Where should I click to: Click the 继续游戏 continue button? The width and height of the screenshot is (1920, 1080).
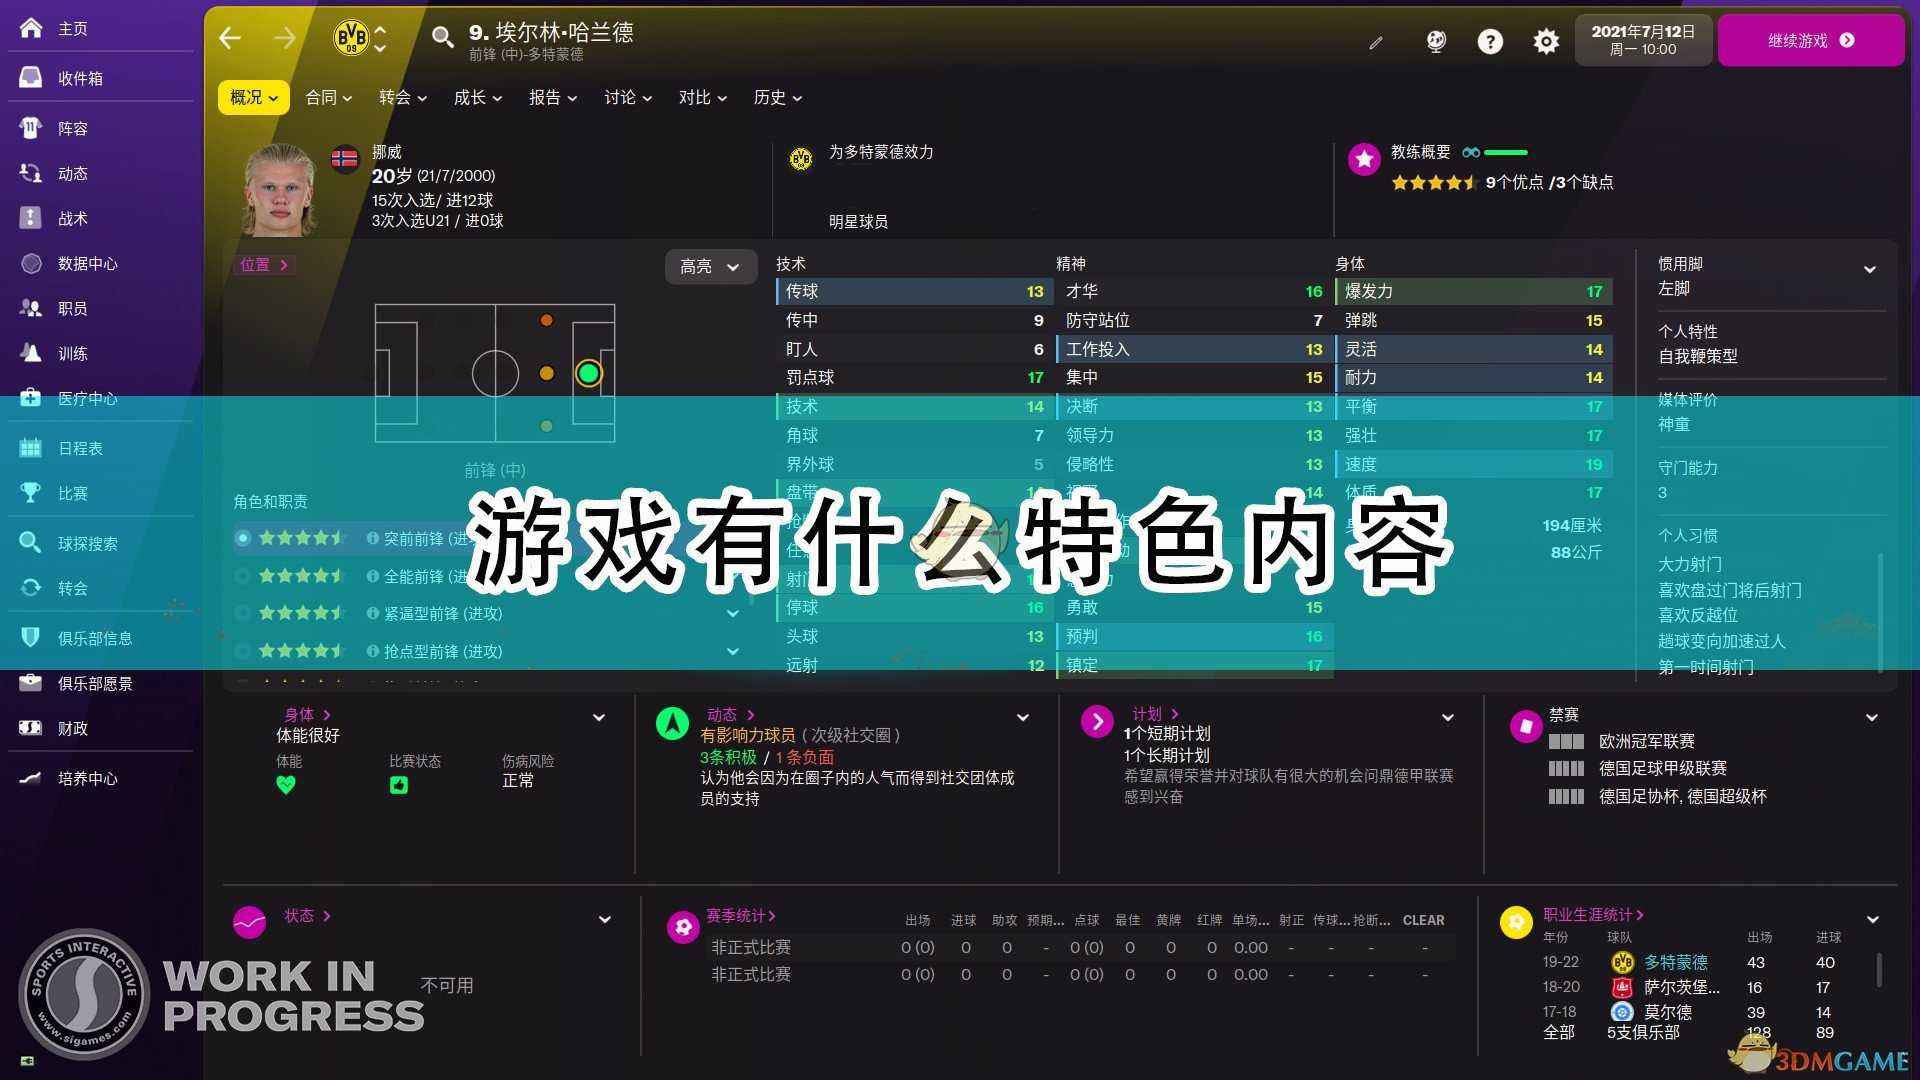point(1811,40)
